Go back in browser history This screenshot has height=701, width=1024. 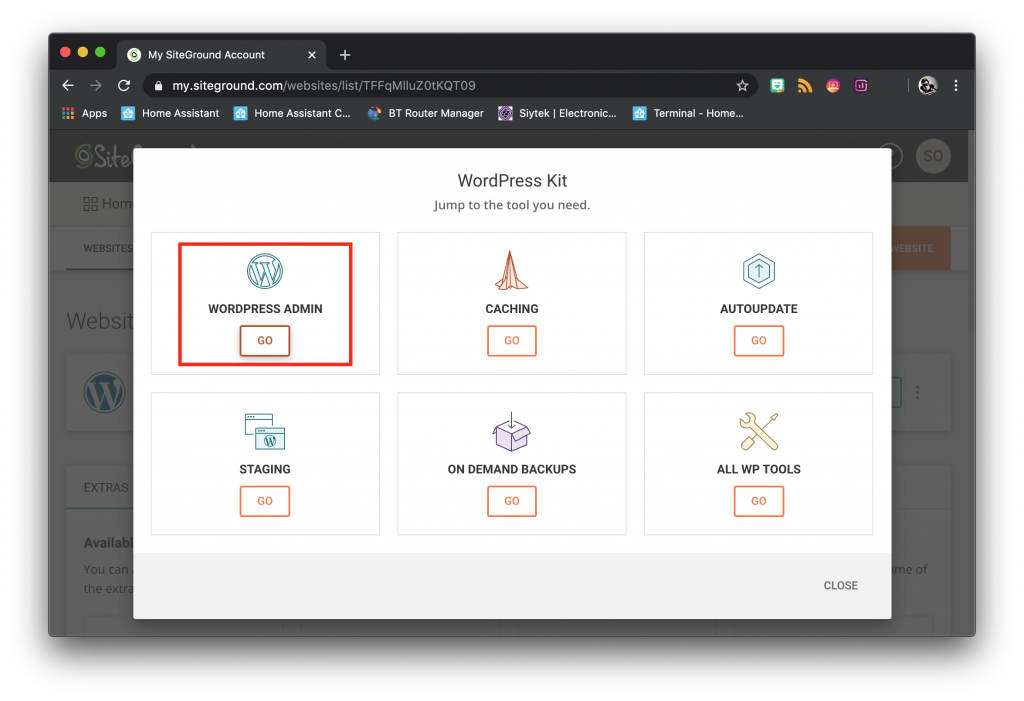[x=68, y=86]
